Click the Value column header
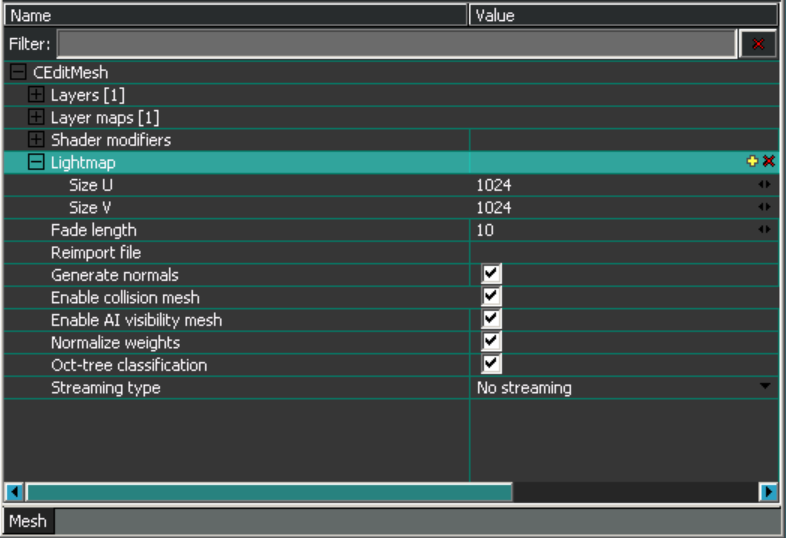786x538 pixels. pyautogui.click(x=623, y=16)
